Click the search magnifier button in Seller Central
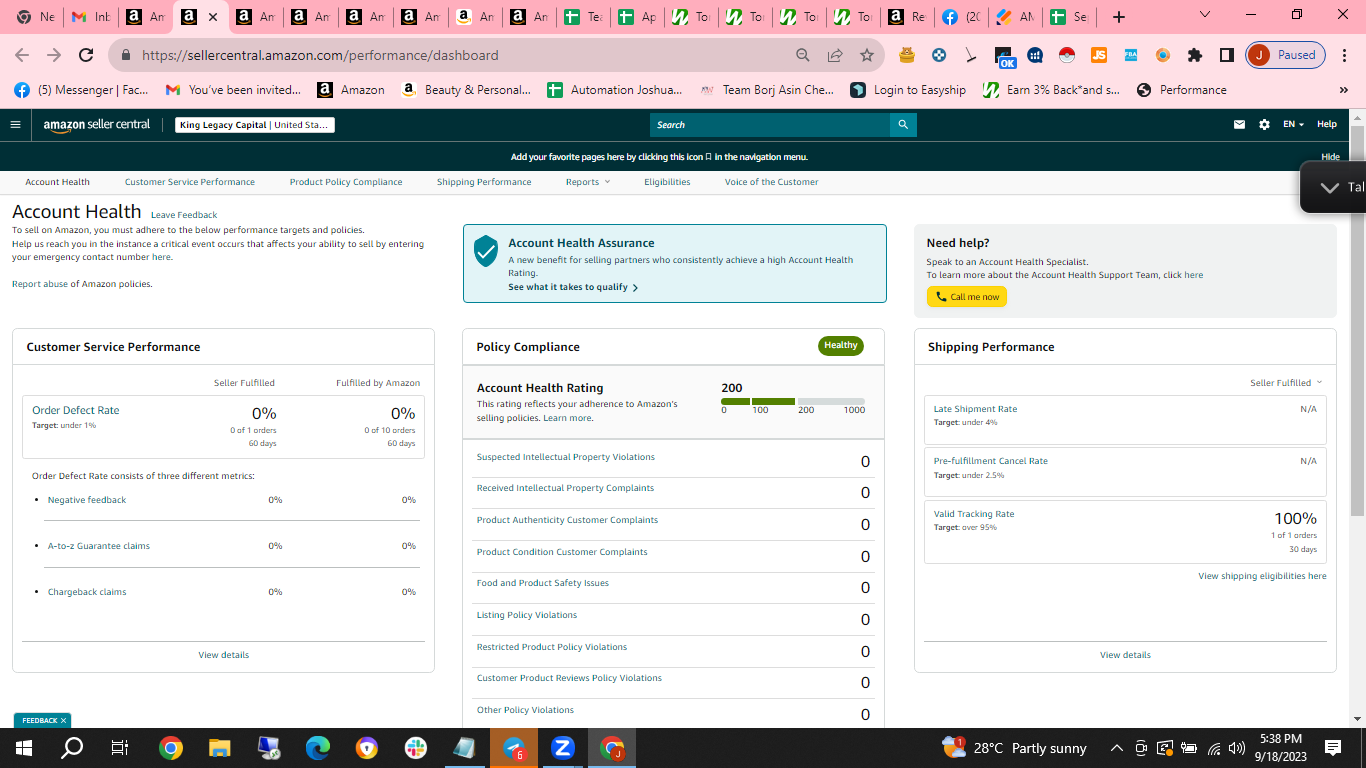1366x768 pixels. (903, 125)
